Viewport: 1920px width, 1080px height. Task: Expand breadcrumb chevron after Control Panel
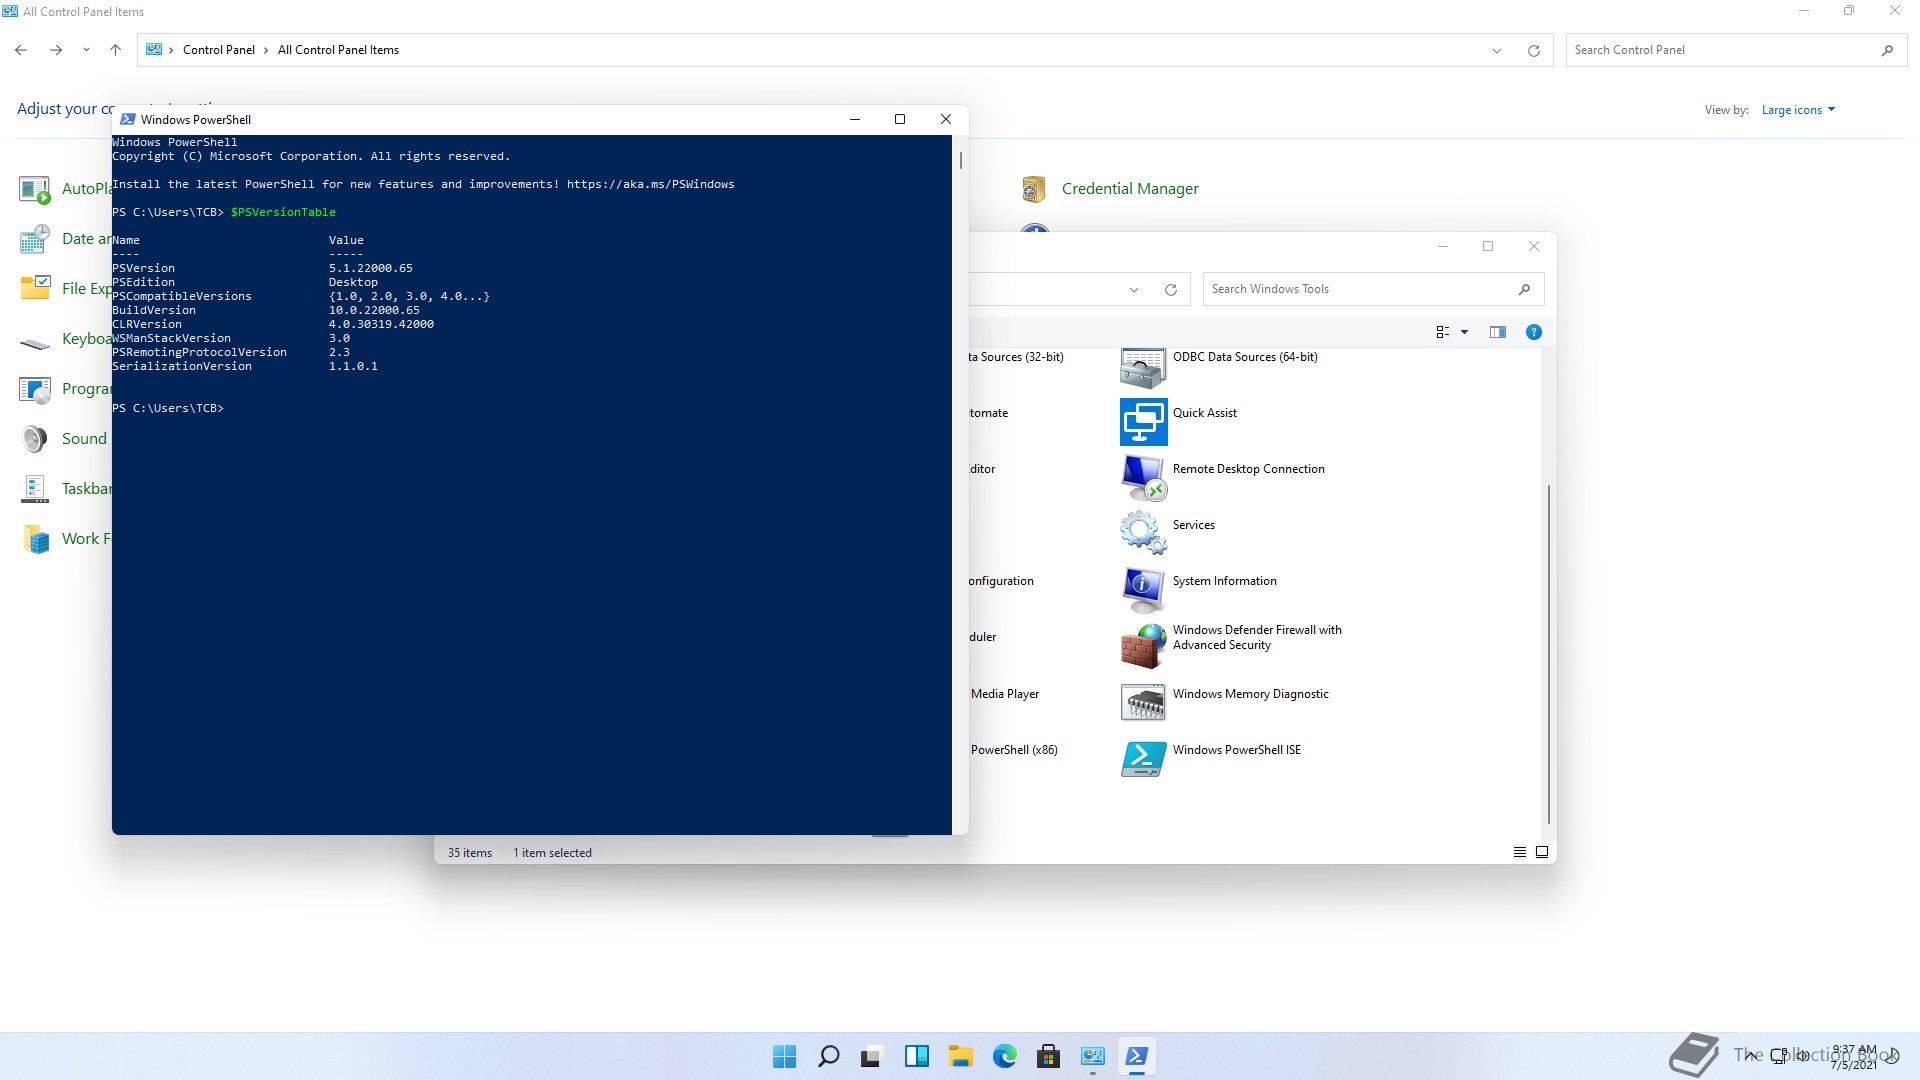pos(266,50)
